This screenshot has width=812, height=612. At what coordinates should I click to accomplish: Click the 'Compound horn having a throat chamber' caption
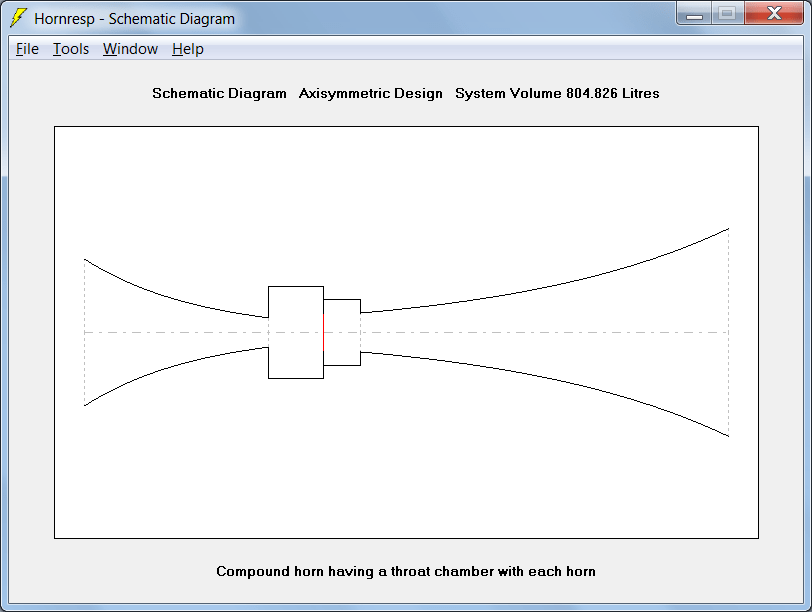pos(405,571)
